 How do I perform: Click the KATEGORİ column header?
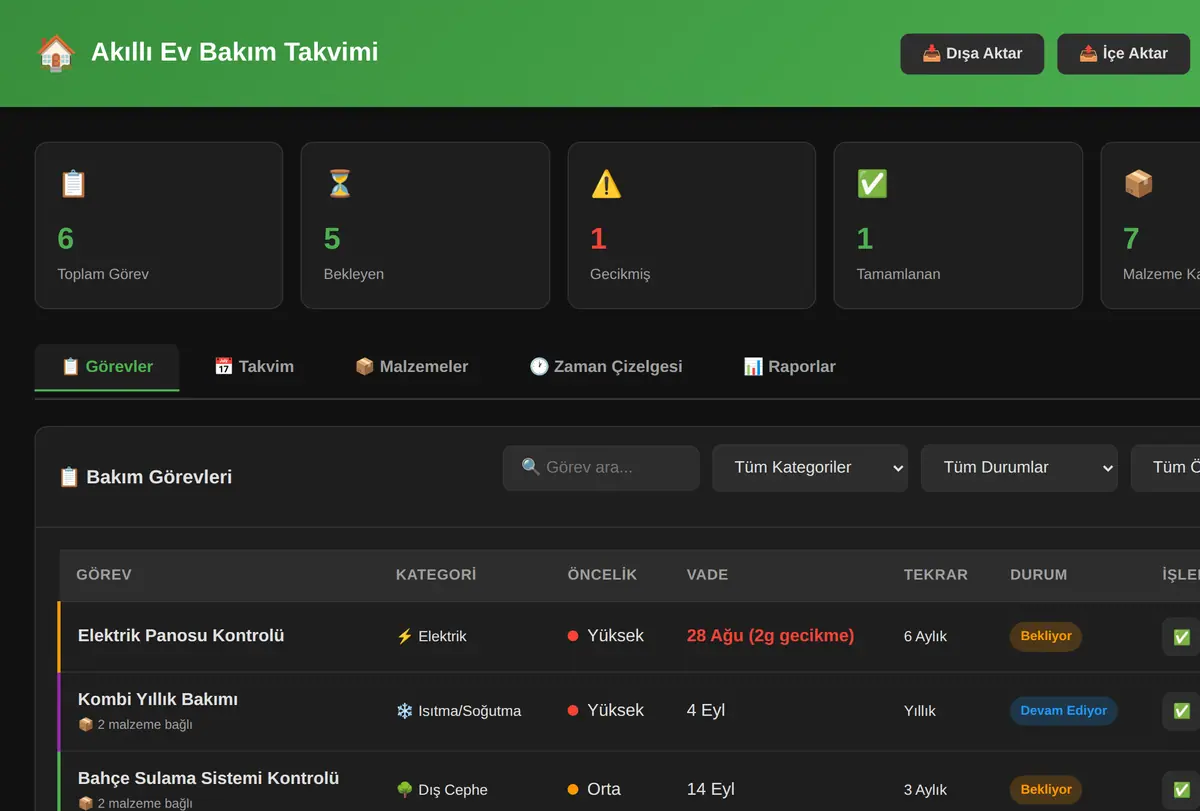pyautogui.click(x=436, y=575)
